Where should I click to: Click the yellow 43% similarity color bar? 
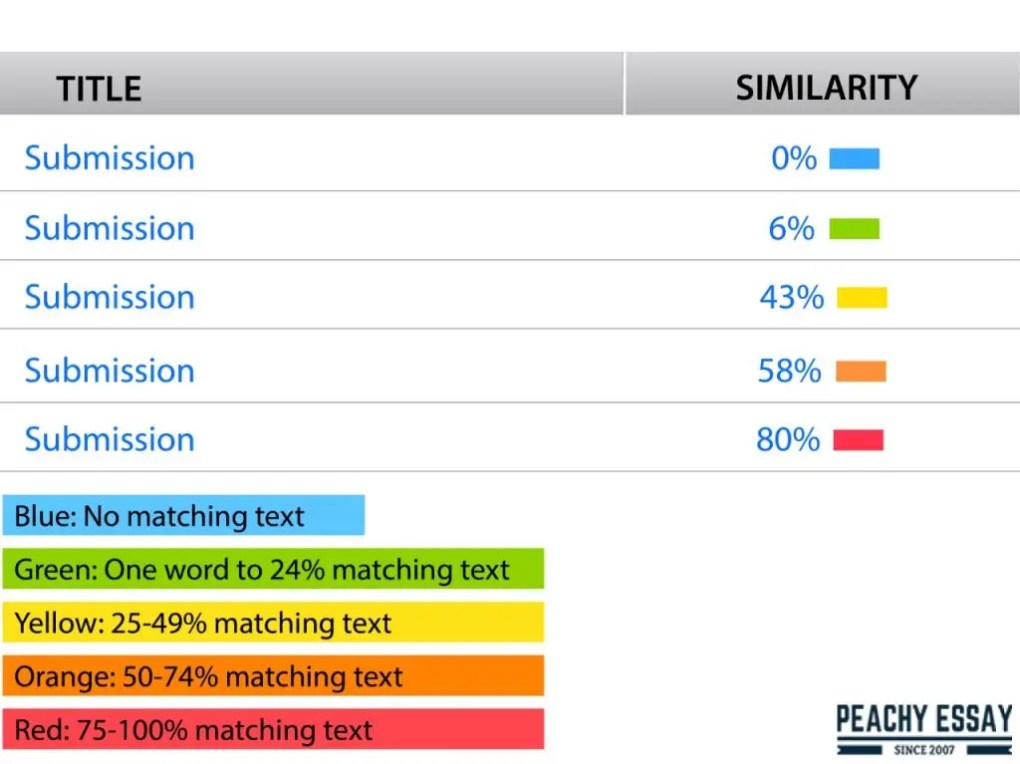click(x=861, y=298)
